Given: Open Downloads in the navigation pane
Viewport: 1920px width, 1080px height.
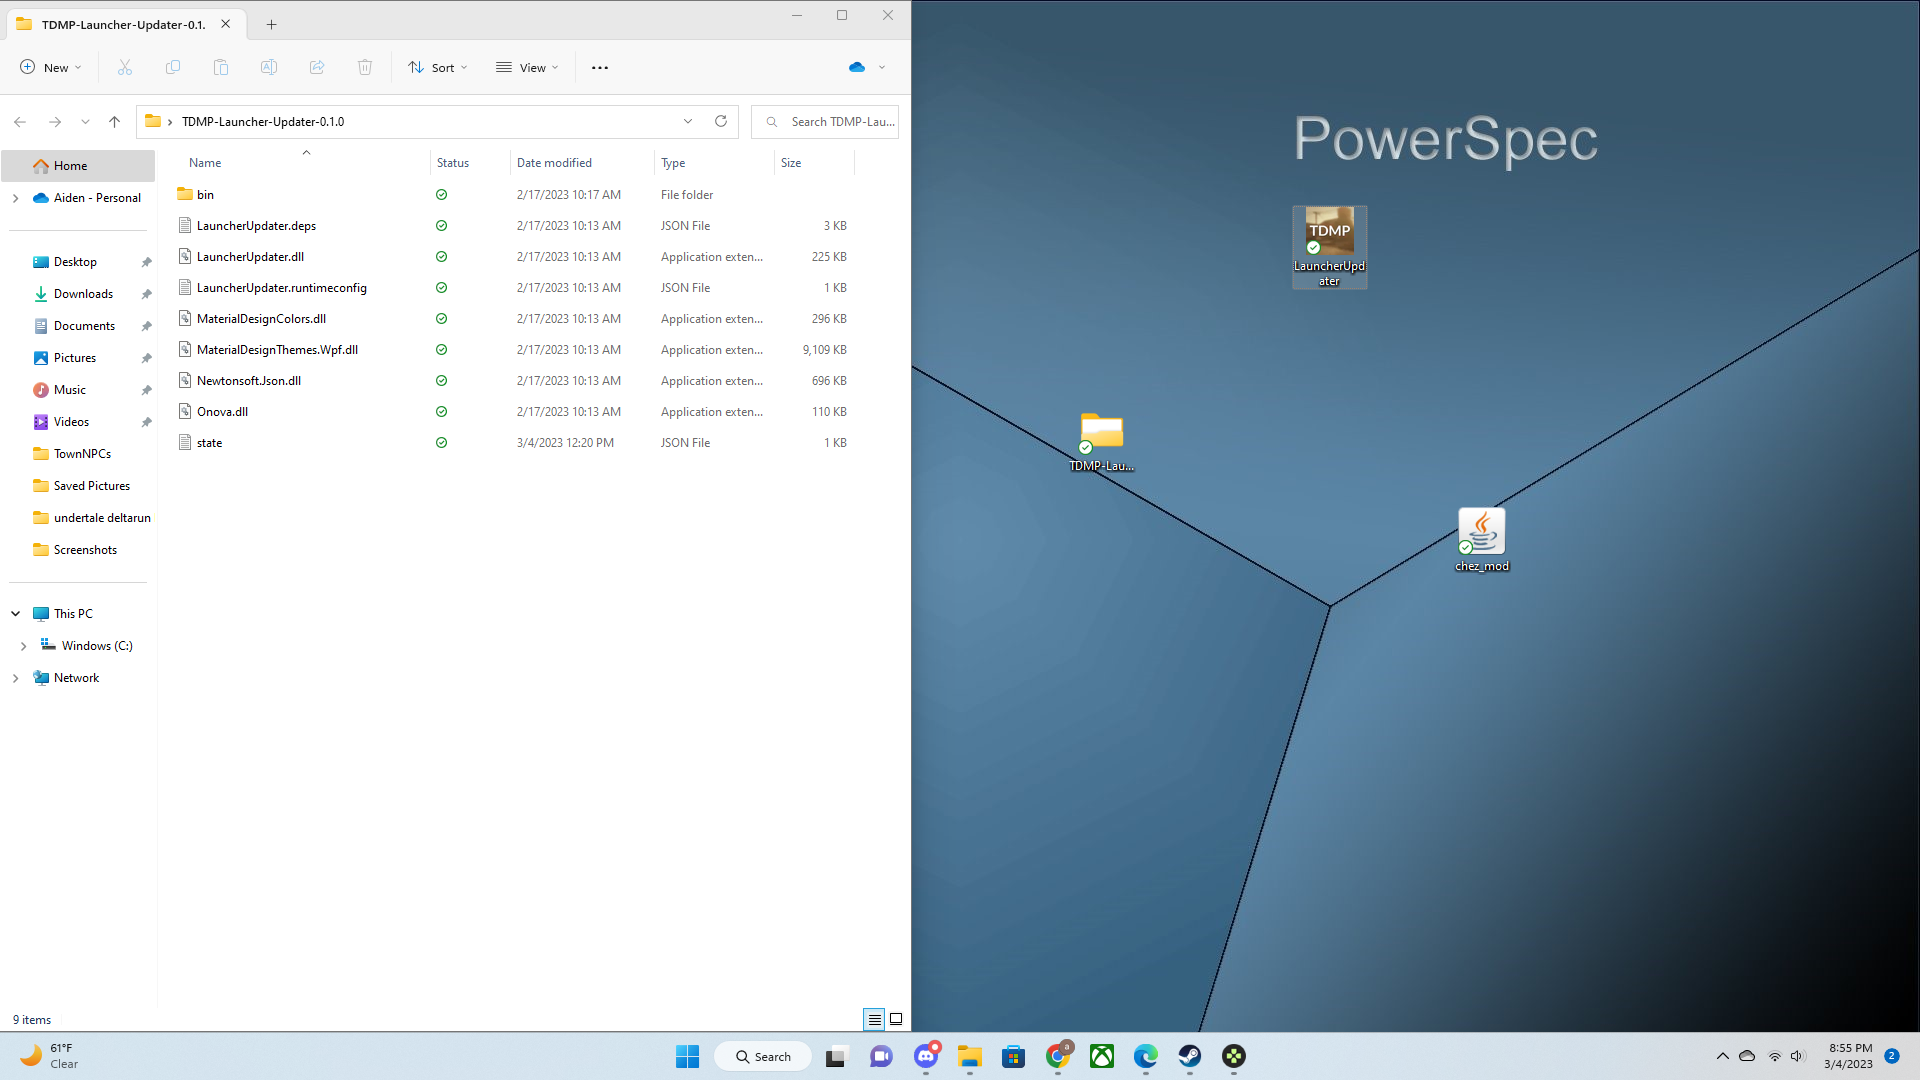Looking at the screenshot, I should [83, 294].
